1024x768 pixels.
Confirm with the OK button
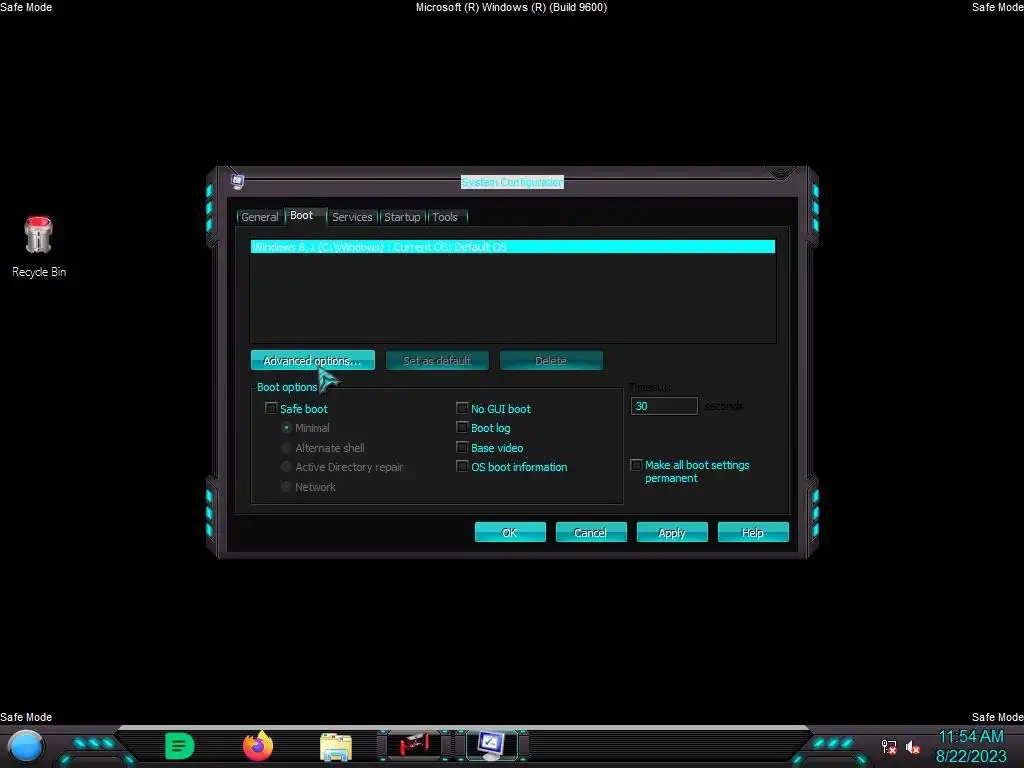[x=510, y=533]
